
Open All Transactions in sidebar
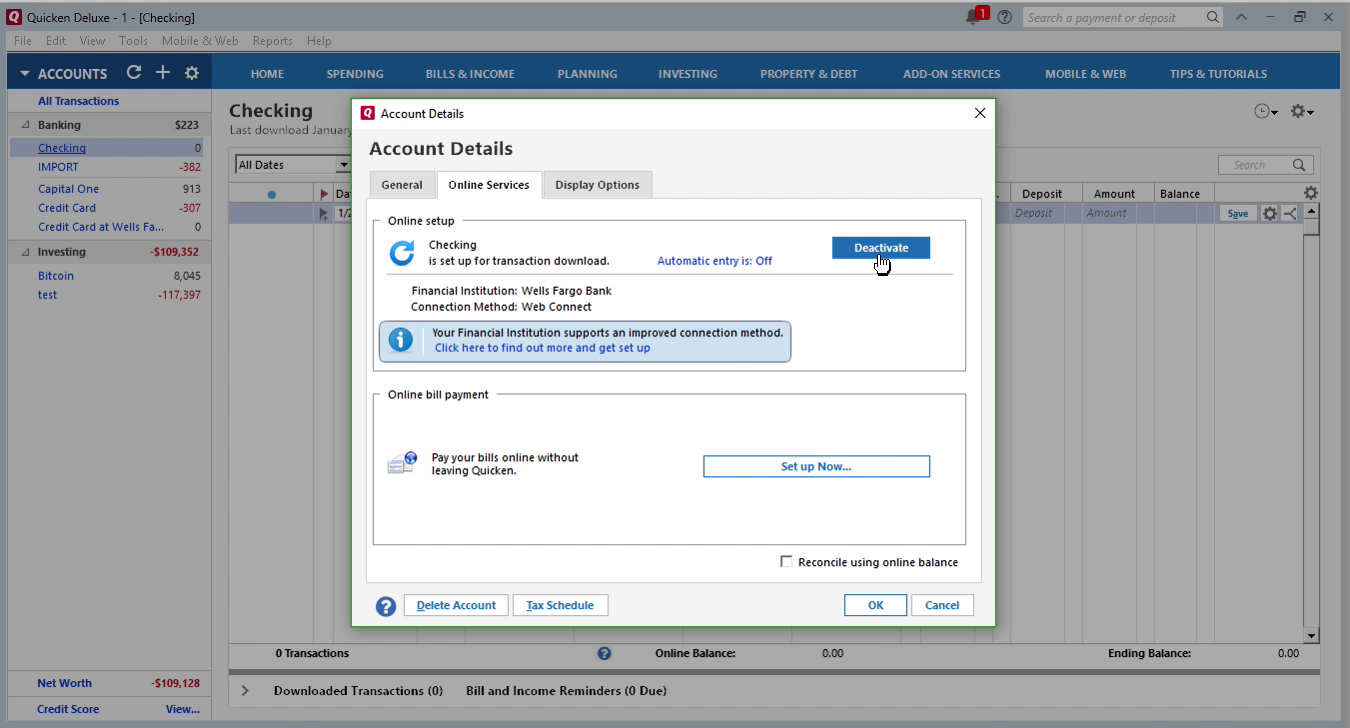[x=78, y=101]
